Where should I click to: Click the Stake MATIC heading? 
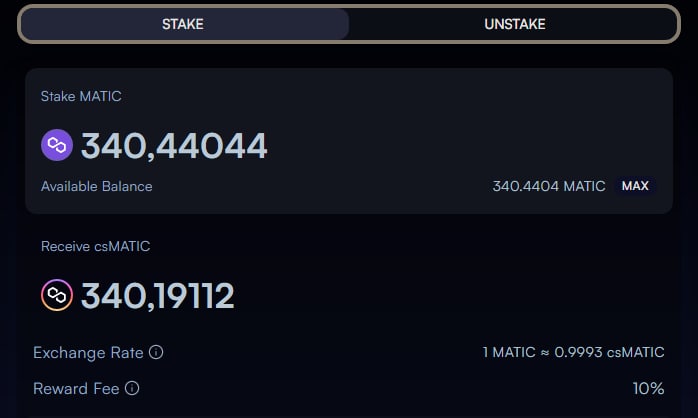[x=81, y=97]
